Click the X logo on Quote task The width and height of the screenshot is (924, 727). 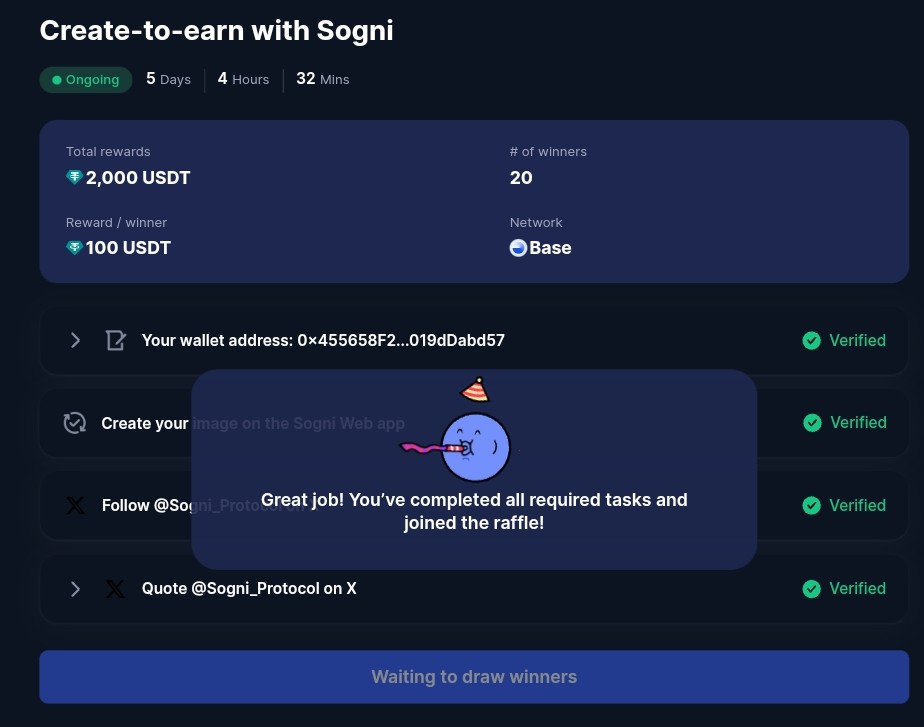(115, 589)
